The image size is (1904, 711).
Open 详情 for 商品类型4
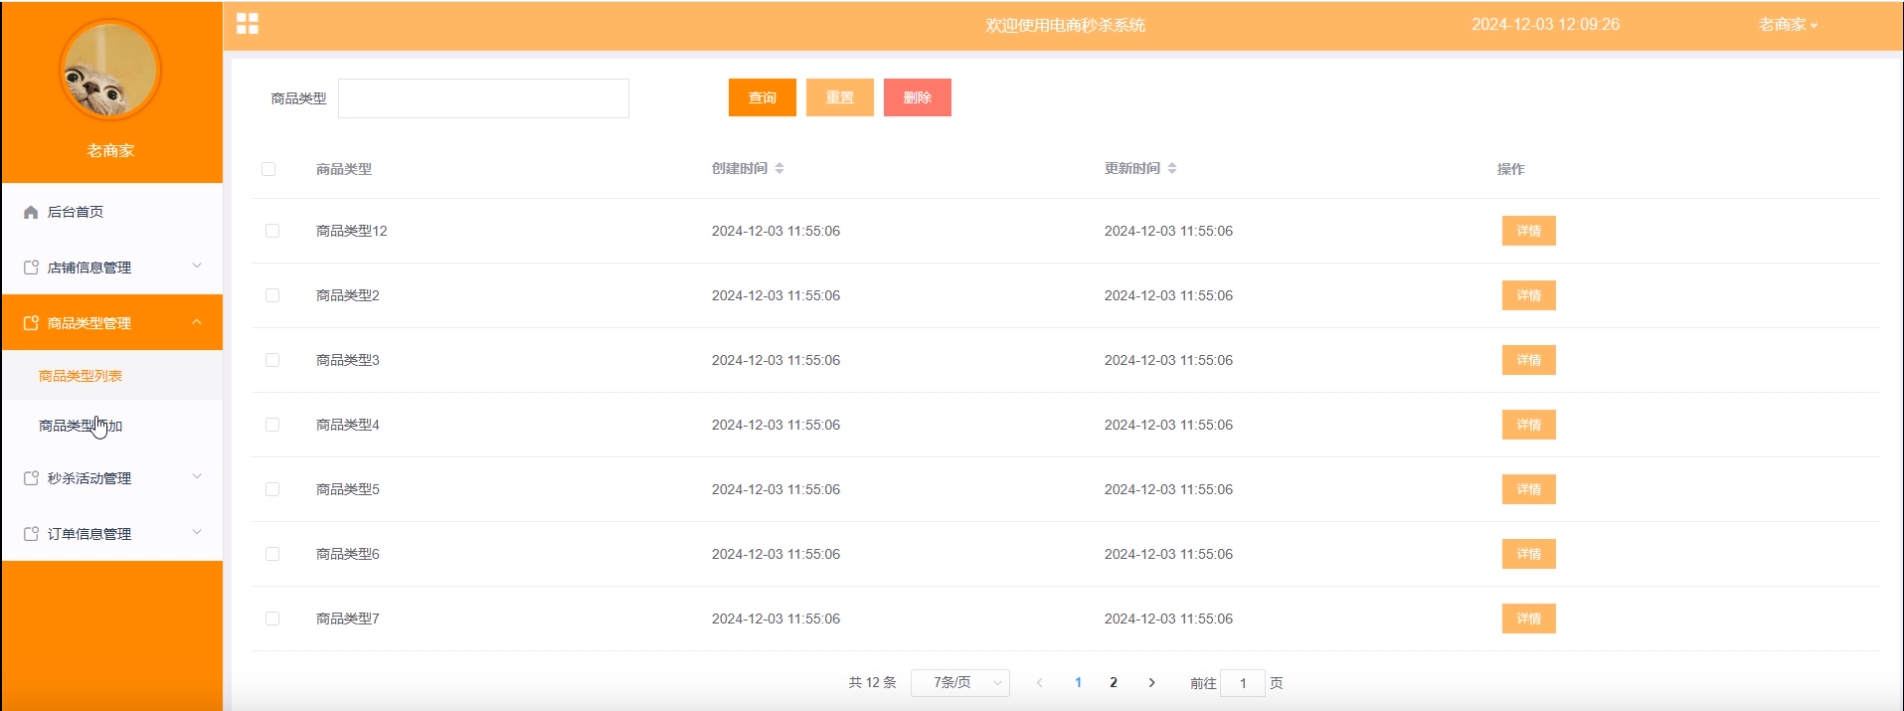(x=1528, y=425)
